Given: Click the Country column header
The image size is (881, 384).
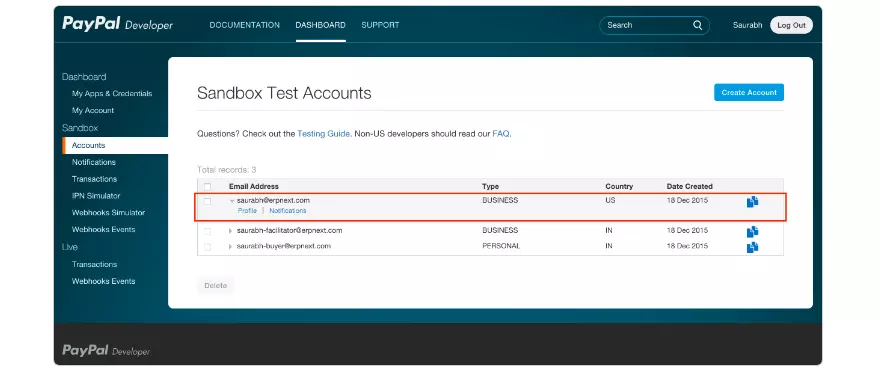Looking at the screenshot, I should click(x=619, y=187).
